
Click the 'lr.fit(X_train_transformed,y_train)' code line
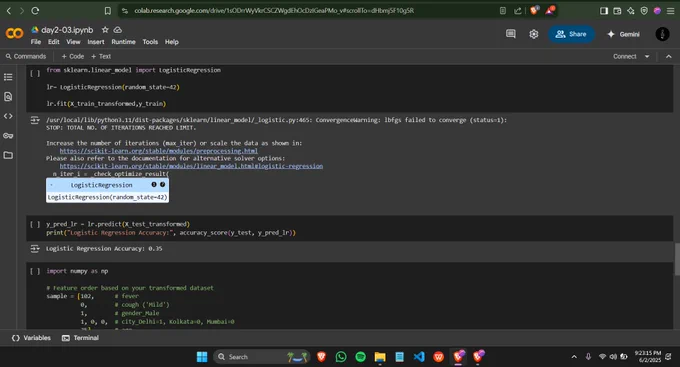pos(106,104)
